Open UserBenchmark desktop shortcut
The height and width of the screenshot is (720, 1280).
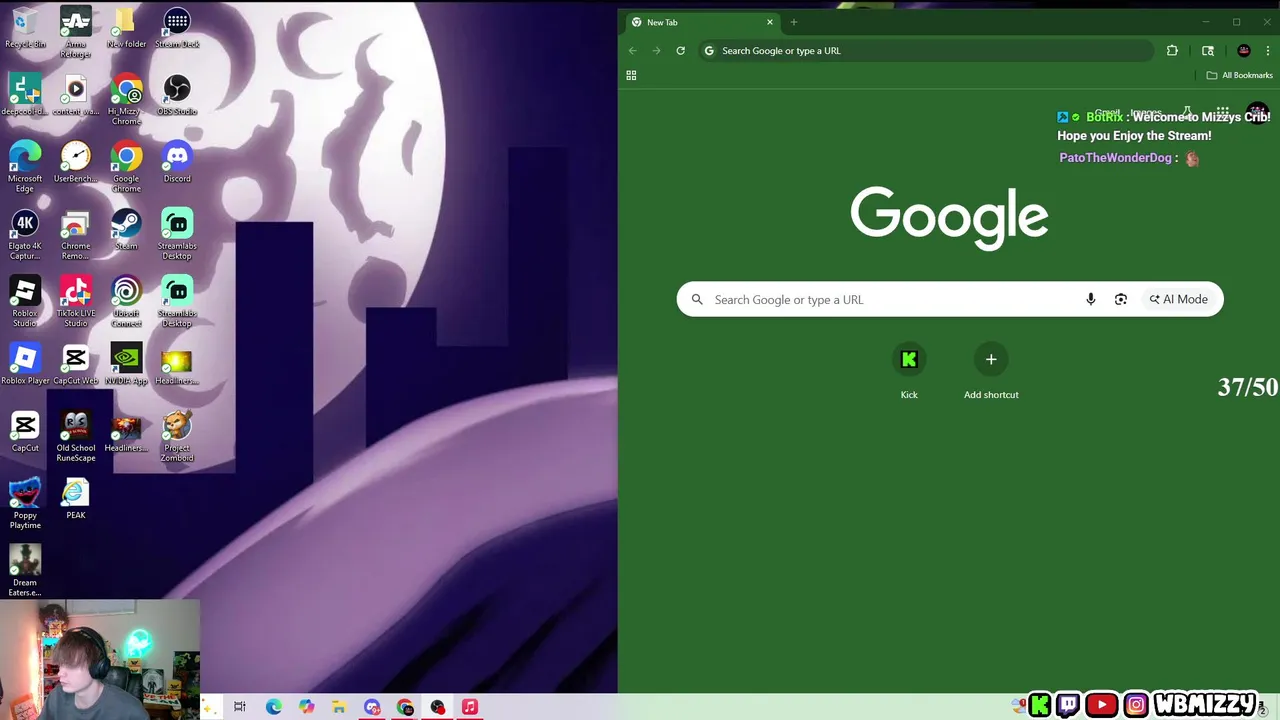pyautogui.click(x=76, y=162)
